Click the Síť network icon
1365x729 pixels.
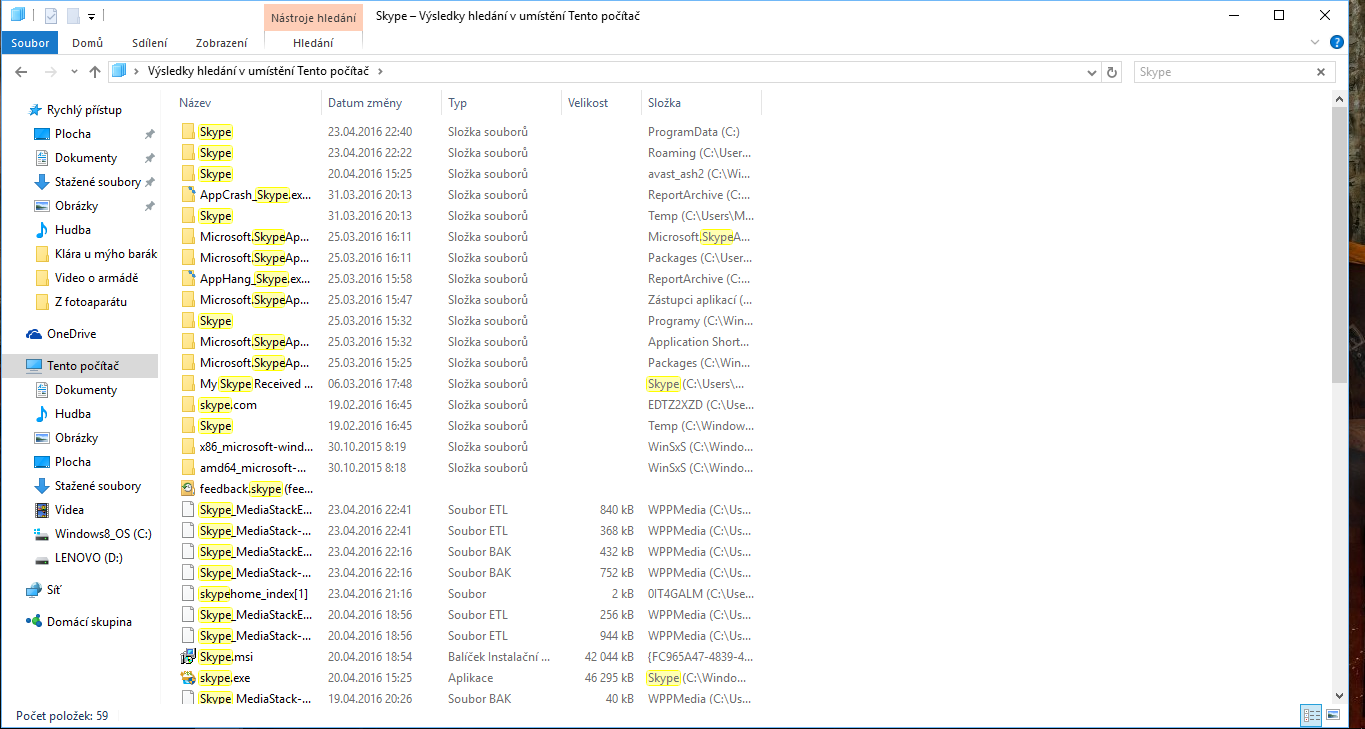(34, 590)
